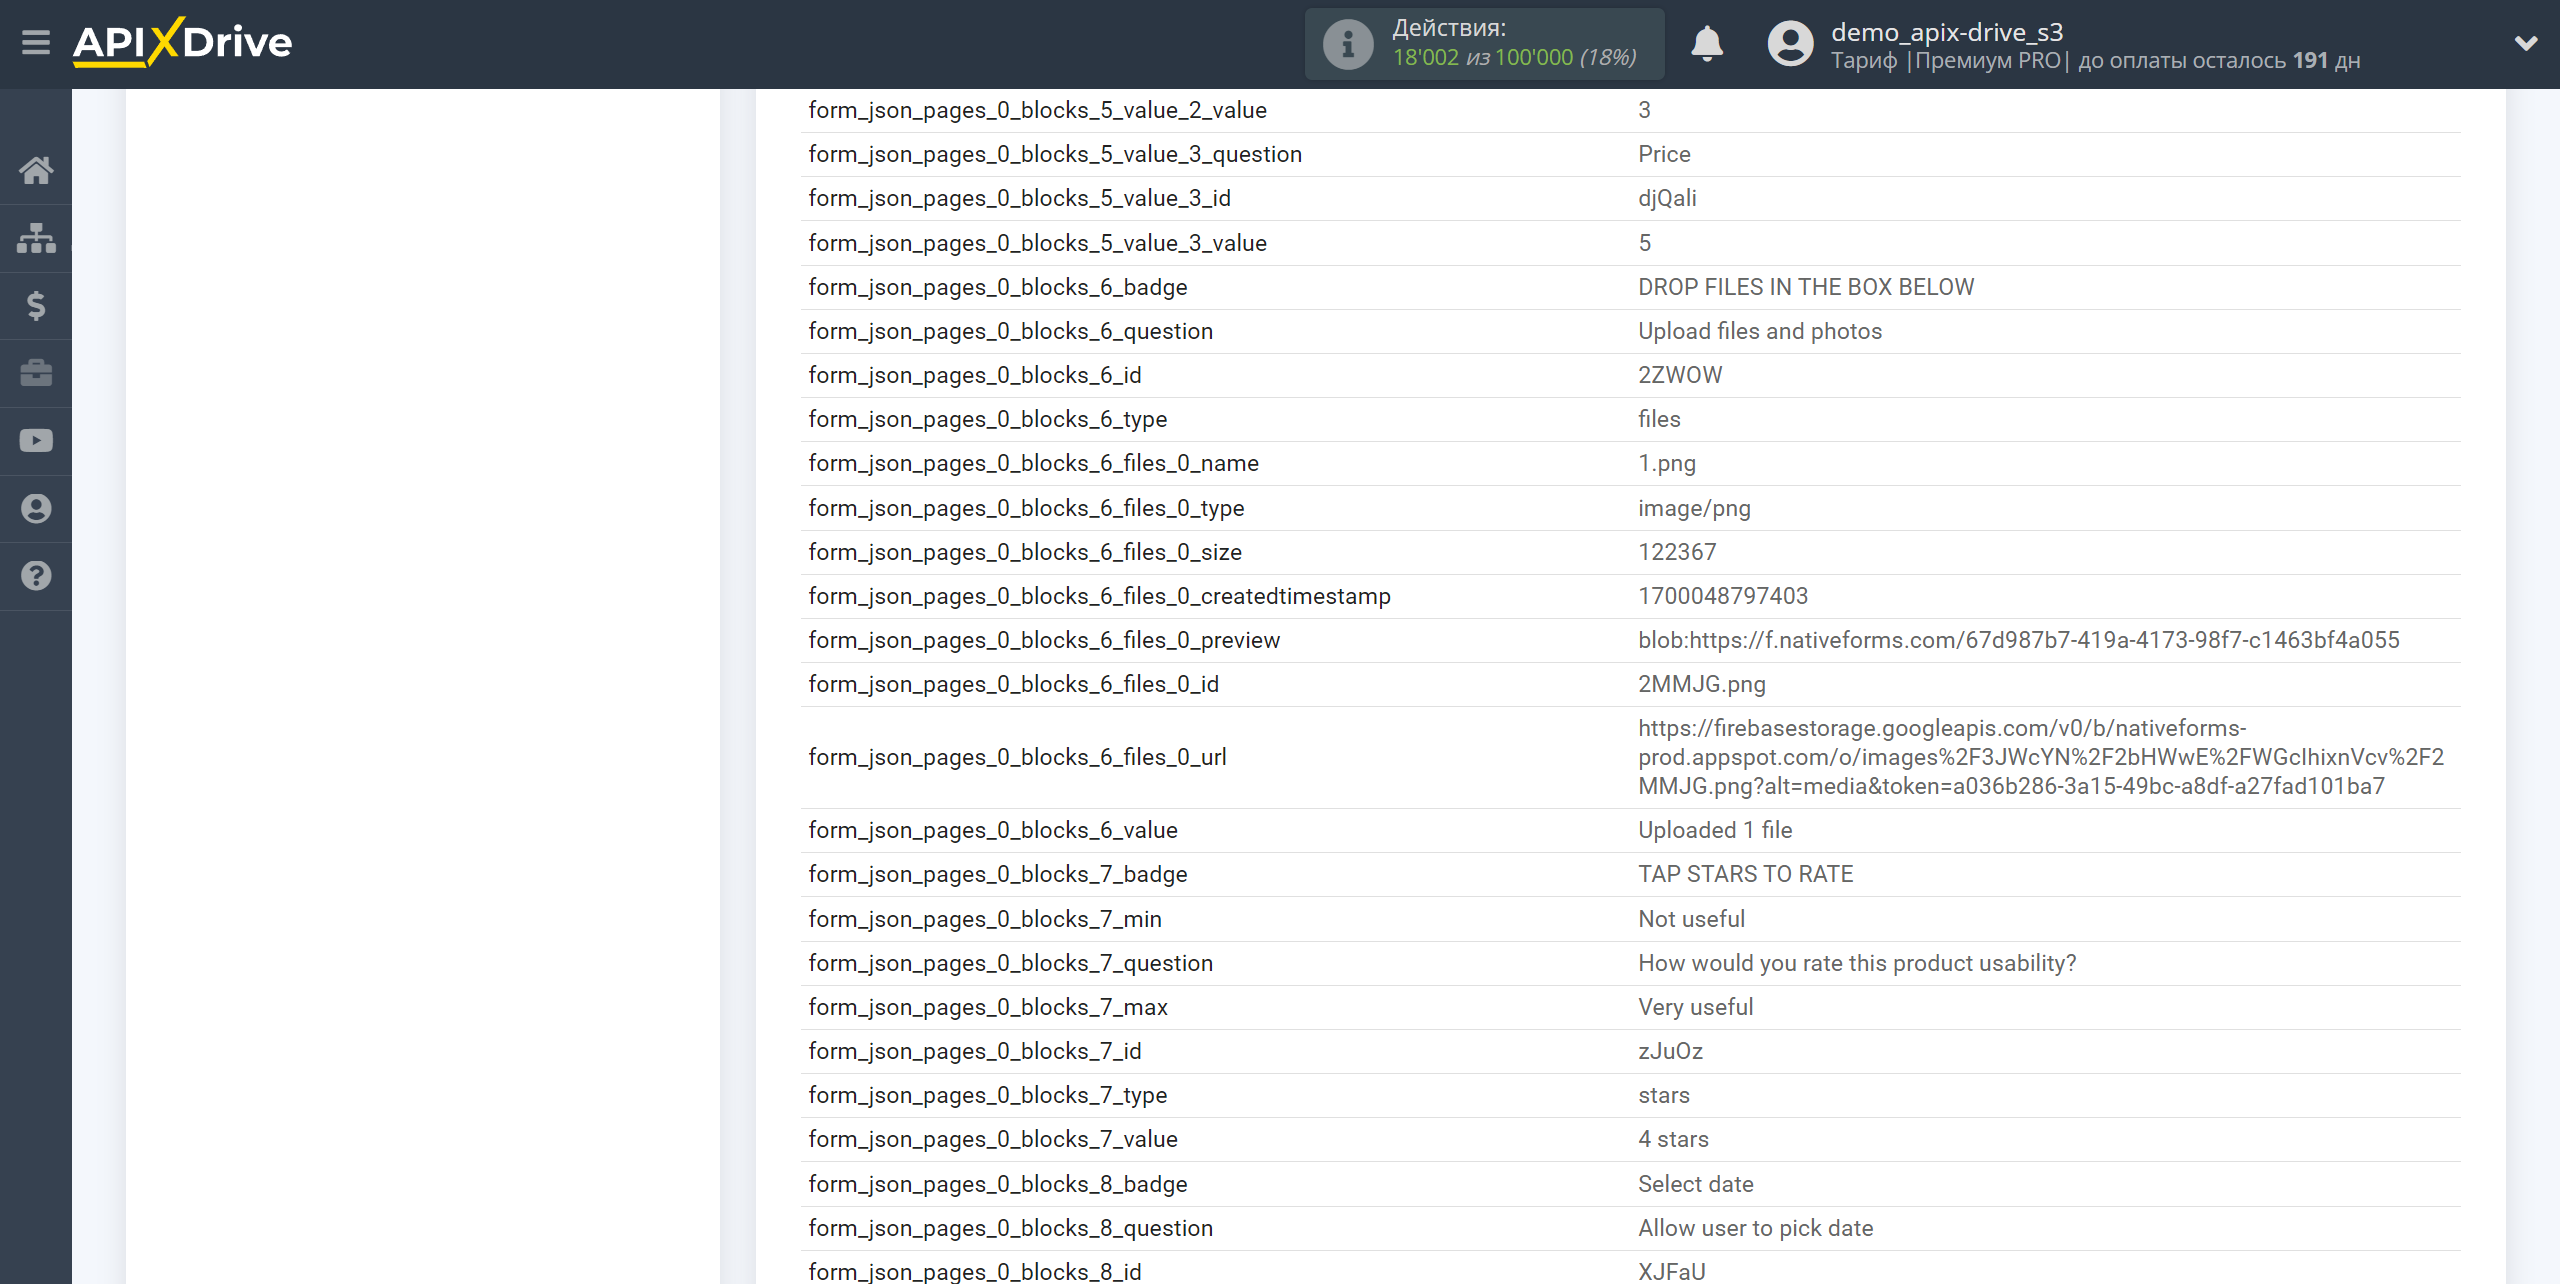Click field form_json_pages_0_blocks_7_badge

(x=997, y=874)
